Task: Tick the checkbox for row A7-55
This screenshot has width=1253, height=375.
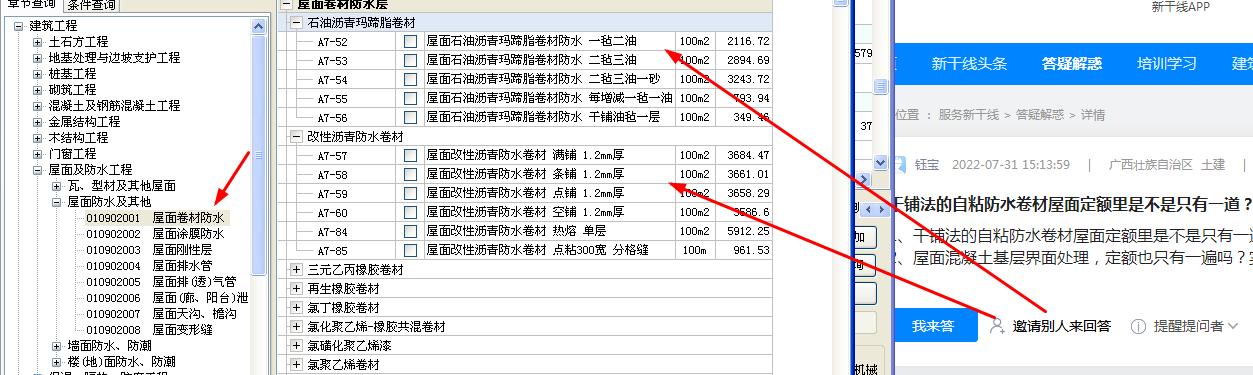Action: 410,99
